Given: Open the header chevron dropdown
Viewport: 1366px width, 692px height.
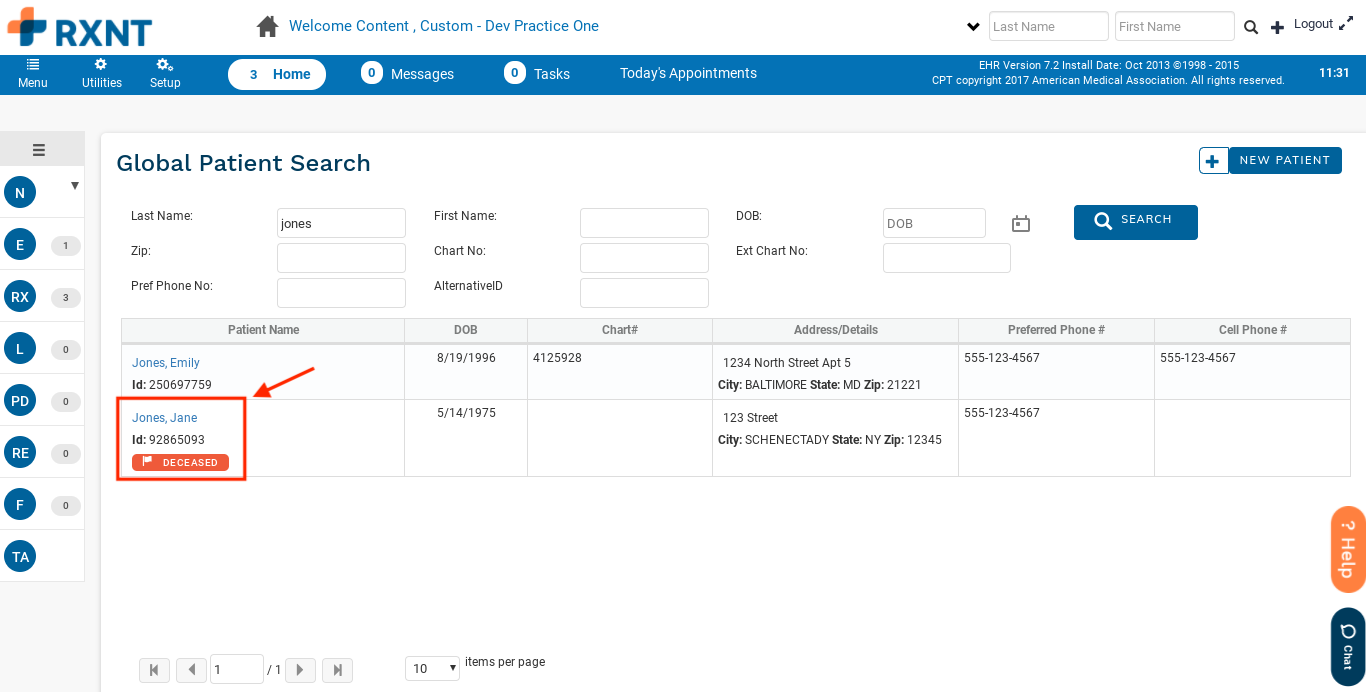Looking at the screenshot, I should point(973,27).
